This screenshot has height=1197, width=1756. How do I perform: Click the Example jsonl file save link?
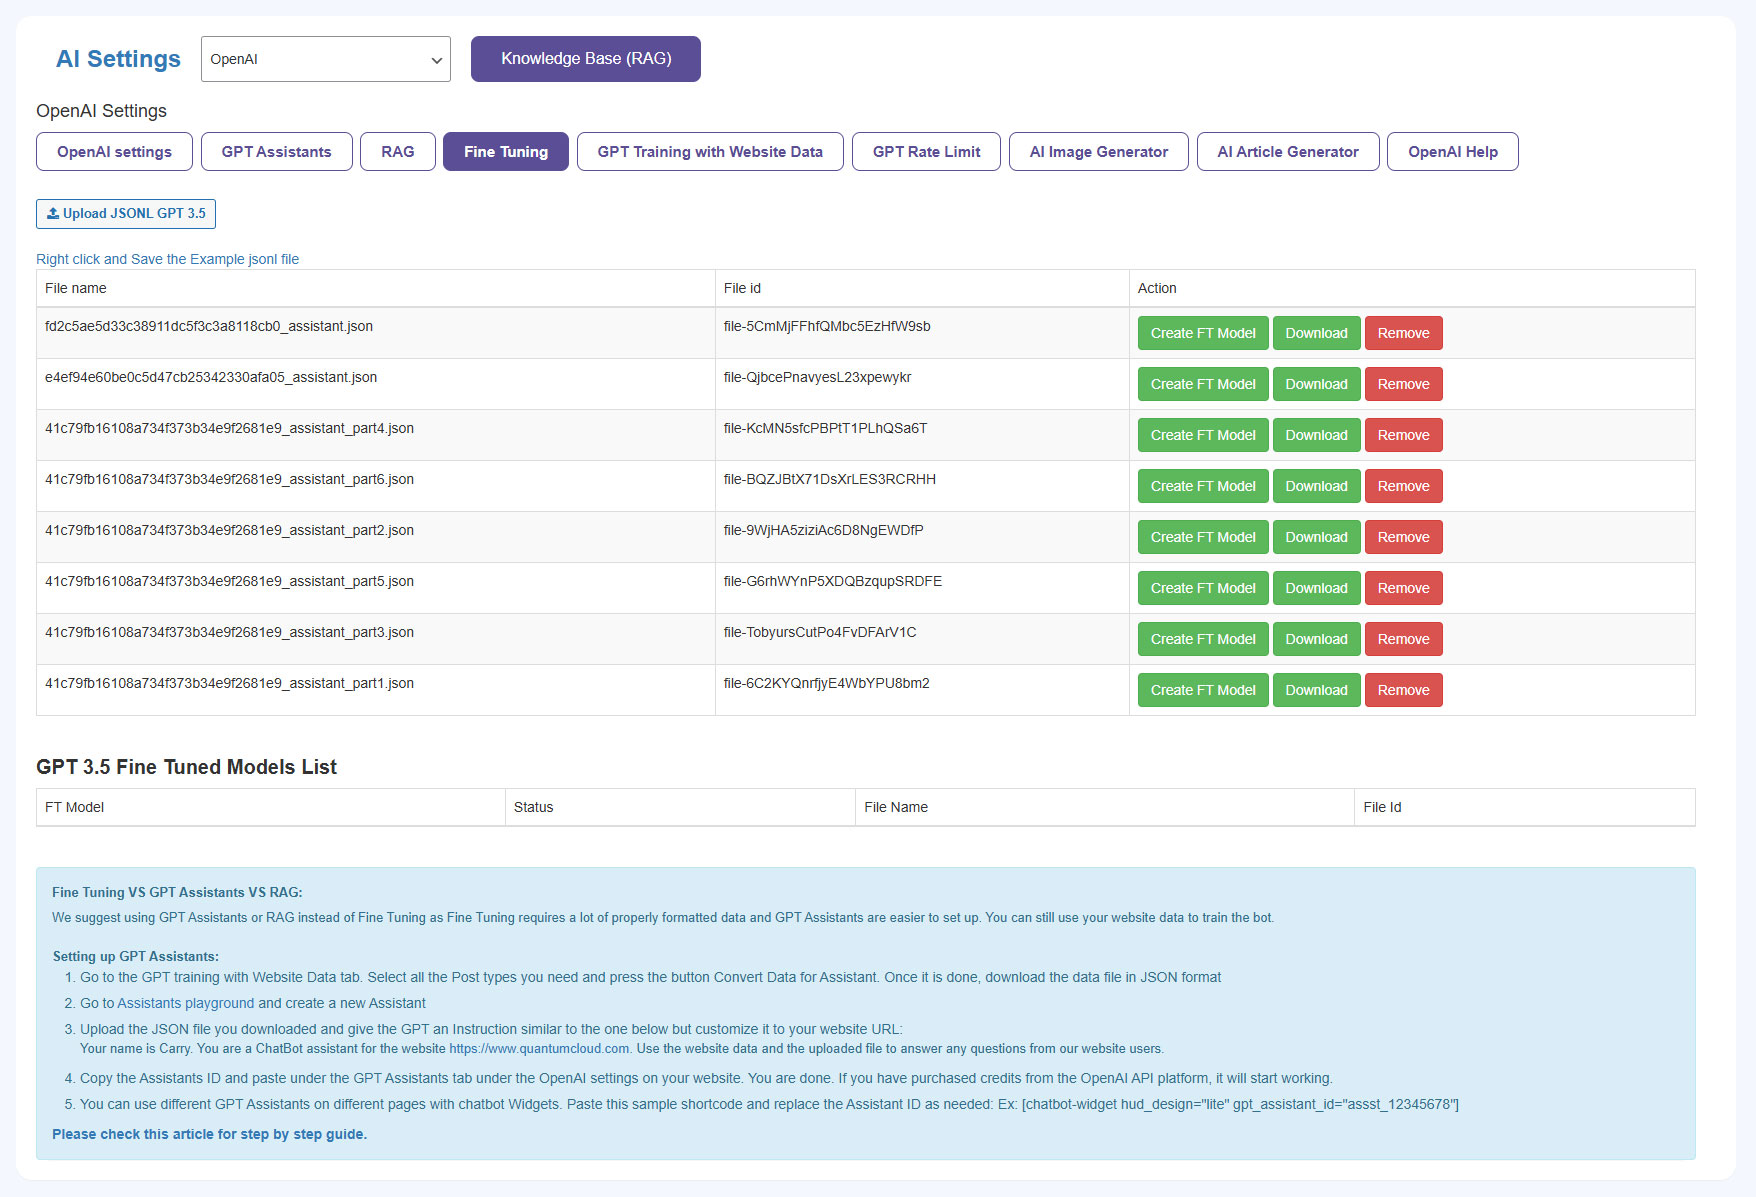[167, 259]
